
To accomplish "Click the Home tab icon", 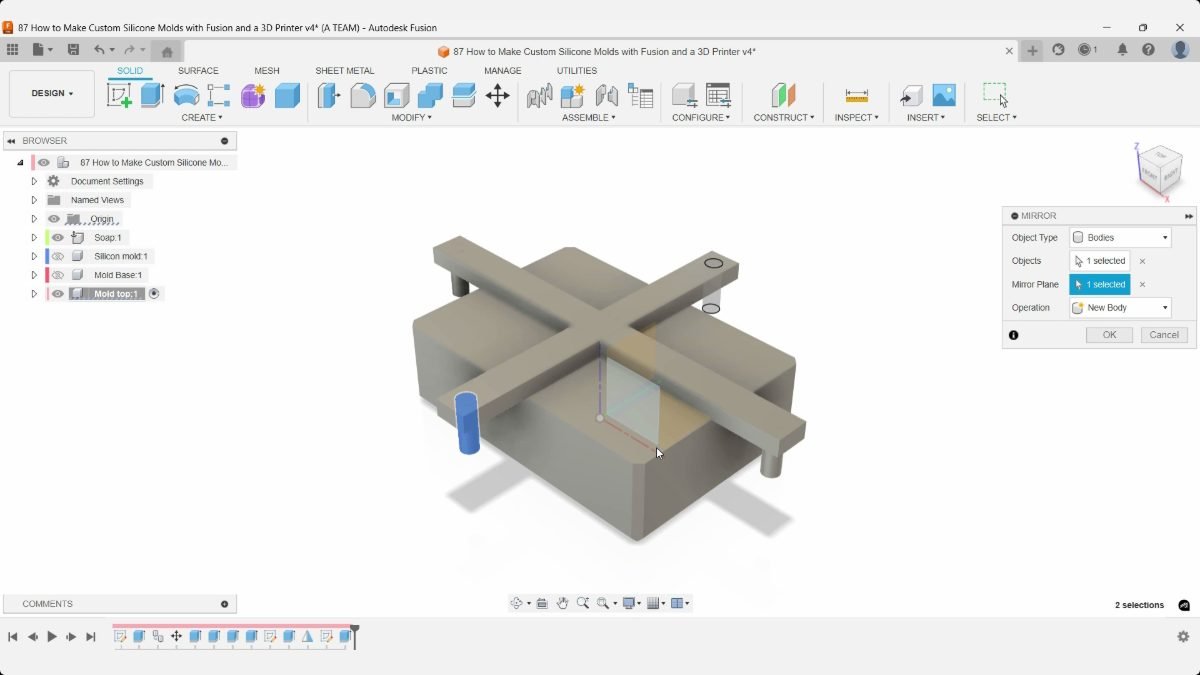I will tap(167, 51).
